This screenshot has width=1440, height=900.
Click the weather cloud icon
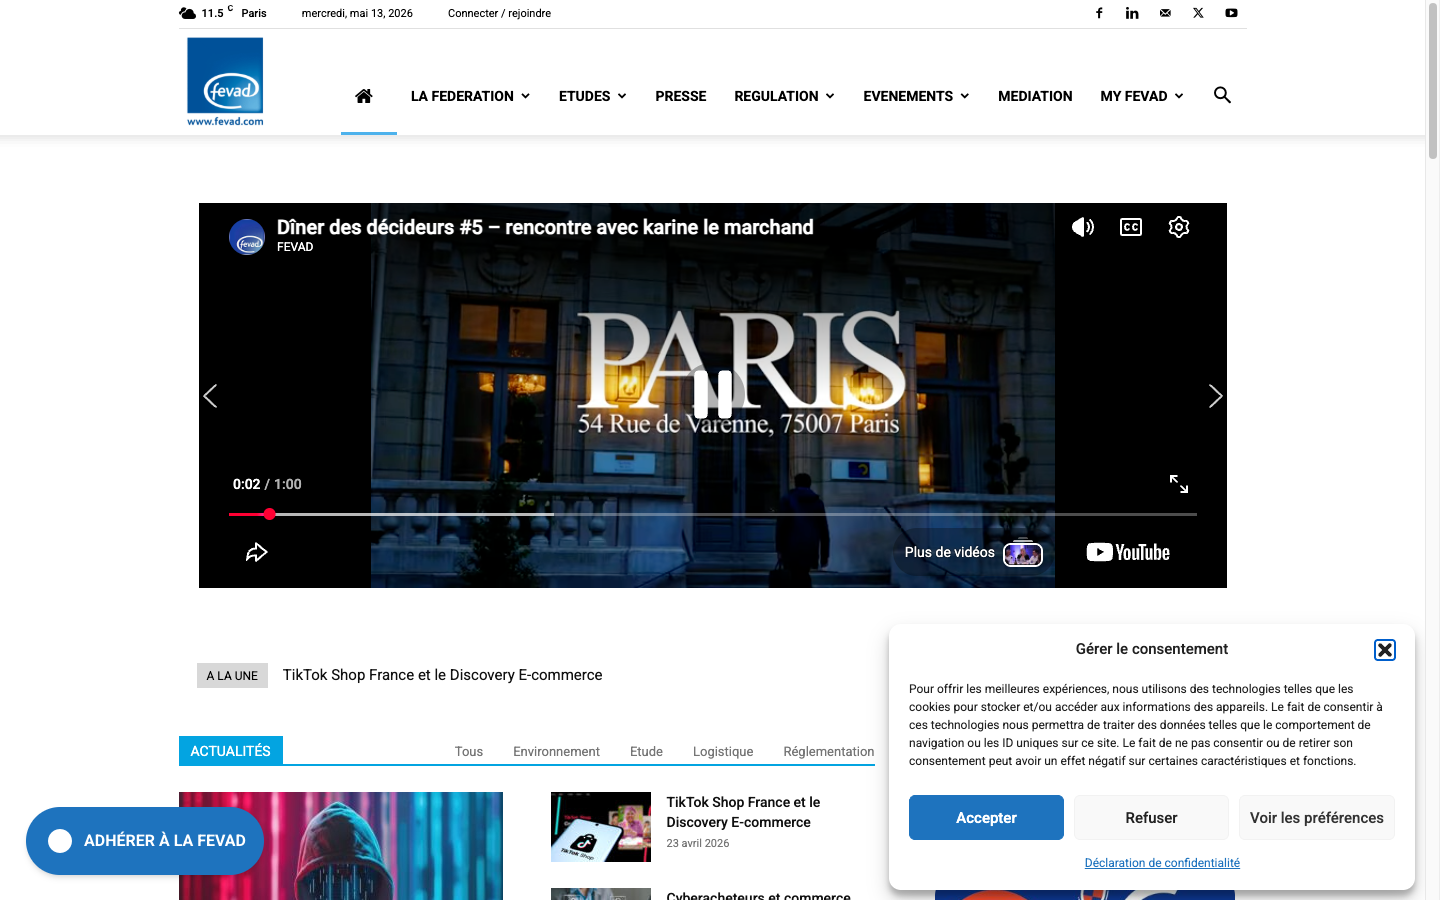(x=187, y=13)
